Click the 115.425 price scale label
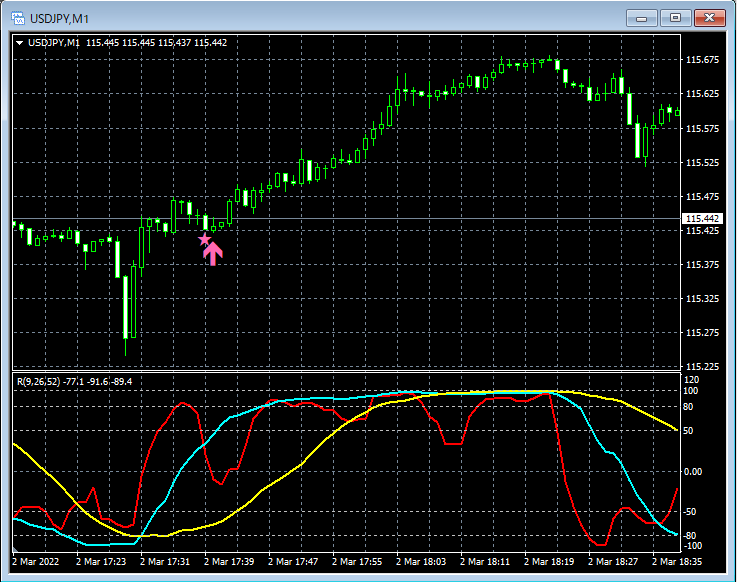This screenshot has width=737, height=582. (703, 230)
